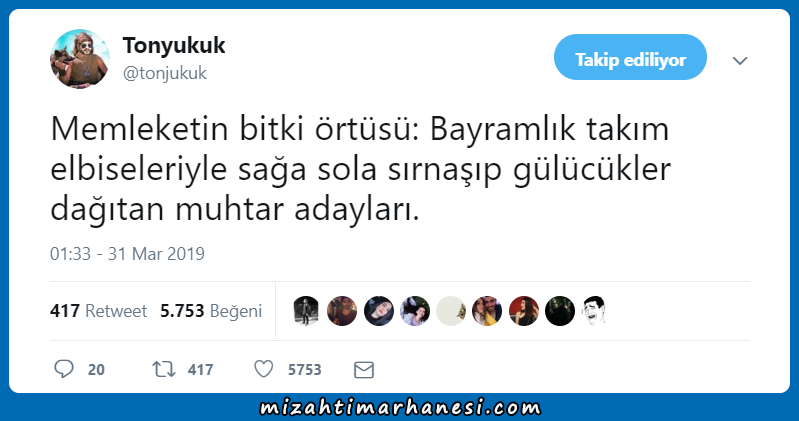
Task: Click the retweet arrows icon
Action: [x=164, y=369]
